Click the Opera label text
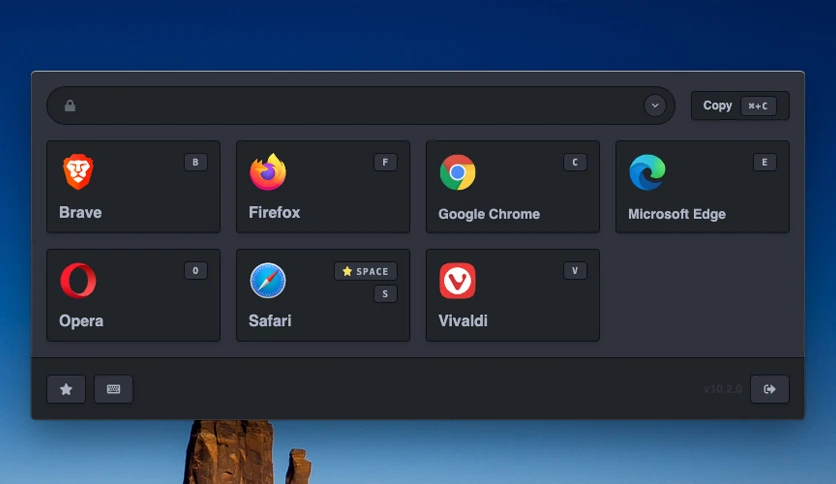This screenshot has width=836, height=484. tap(81, 321)
